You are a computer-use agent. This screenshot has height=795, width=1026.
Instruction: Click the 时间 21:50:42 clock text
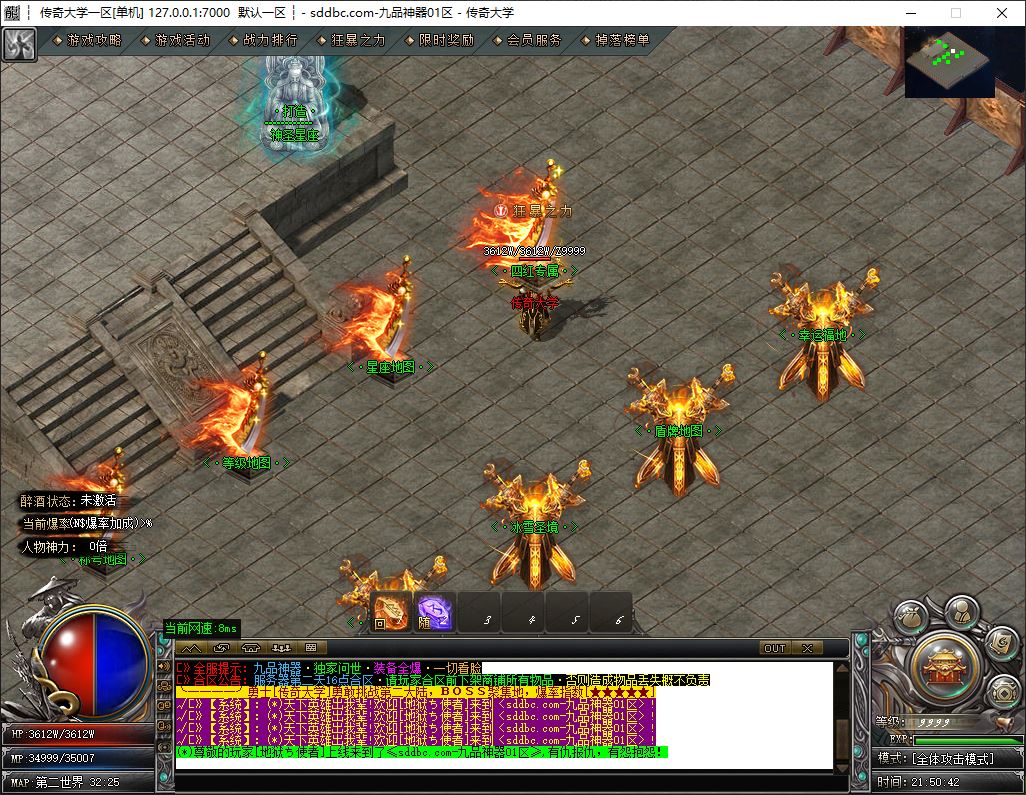pos(919,782)
